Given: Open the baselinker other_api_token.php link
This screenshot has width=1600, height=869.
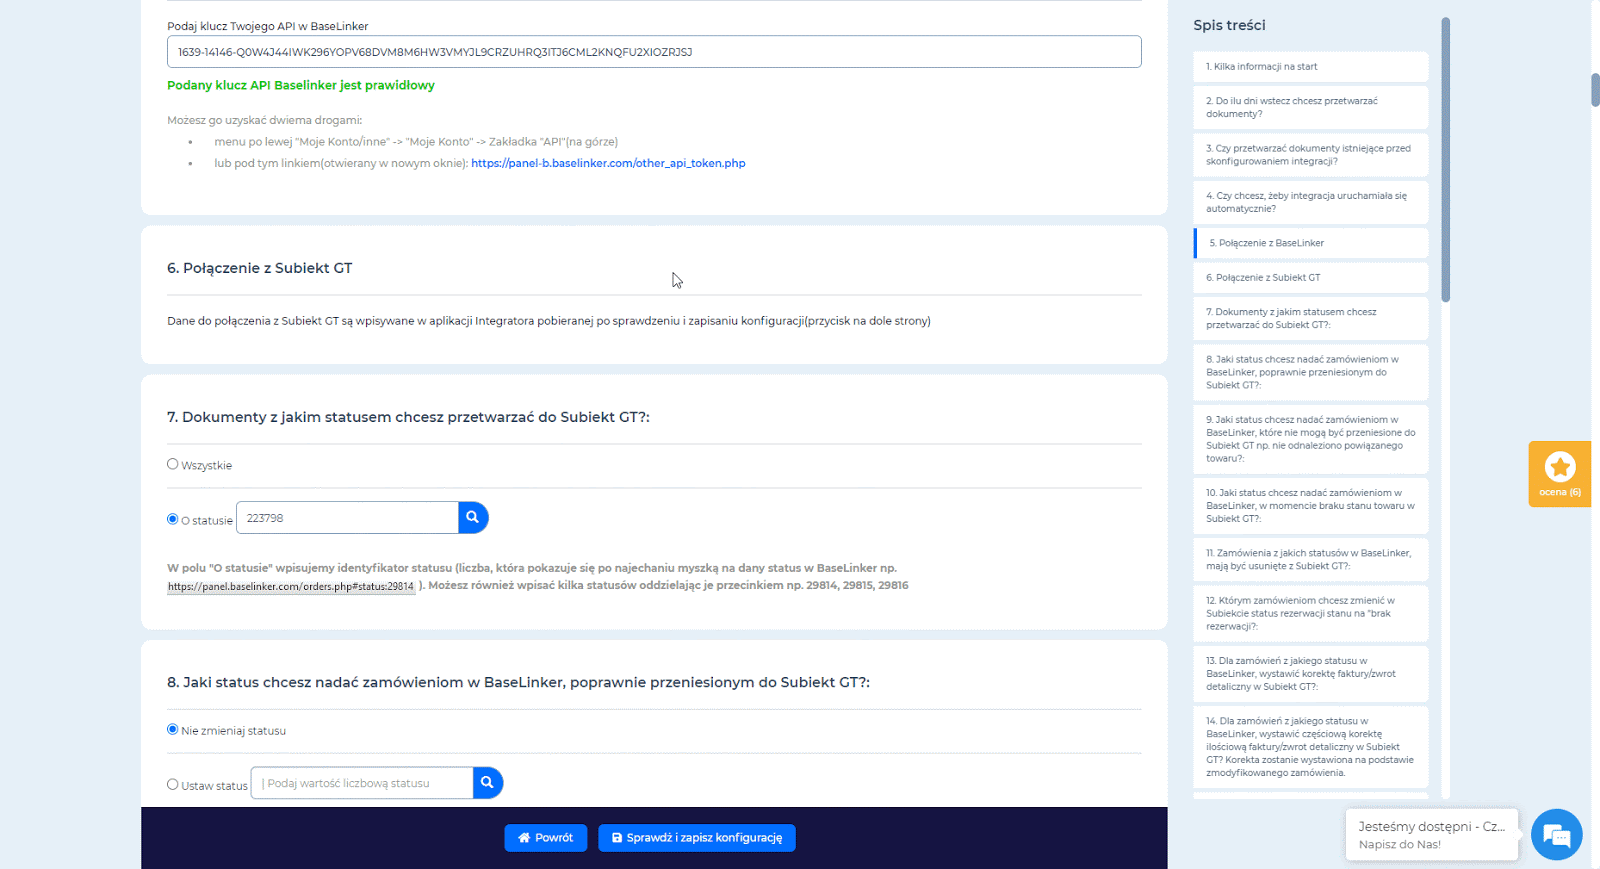Looking at the screenshot, I should pyautogui.click(x=608, y=163).
